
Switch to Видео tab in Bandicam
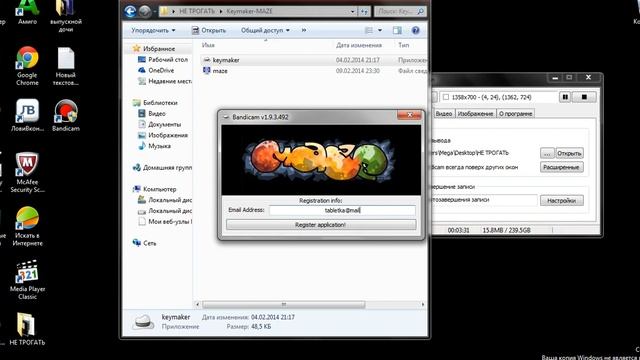(x=443, y=113)
